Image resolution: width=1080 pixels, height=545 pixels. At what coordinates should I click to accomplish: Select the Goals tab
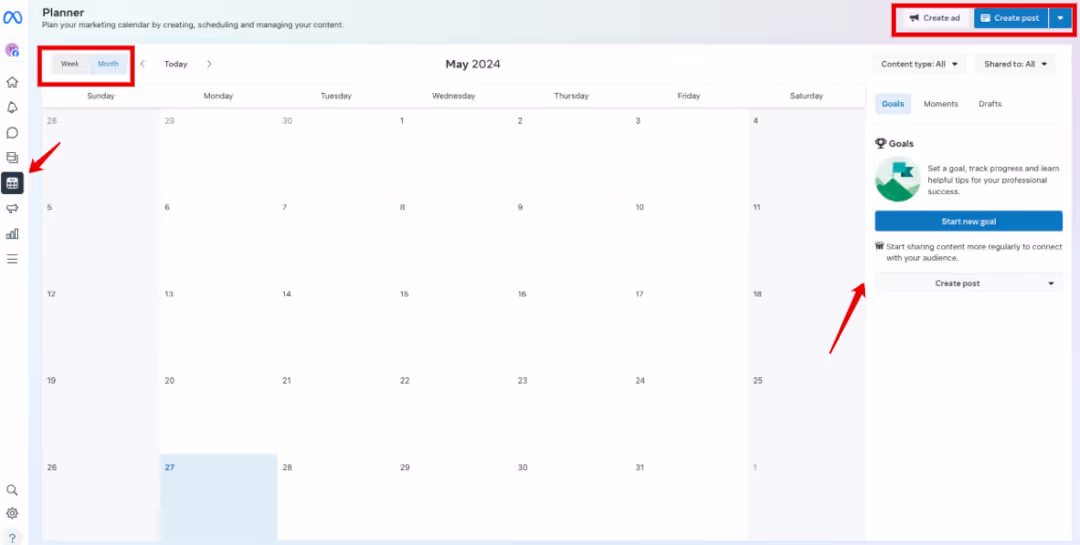[x=893, y=104]
